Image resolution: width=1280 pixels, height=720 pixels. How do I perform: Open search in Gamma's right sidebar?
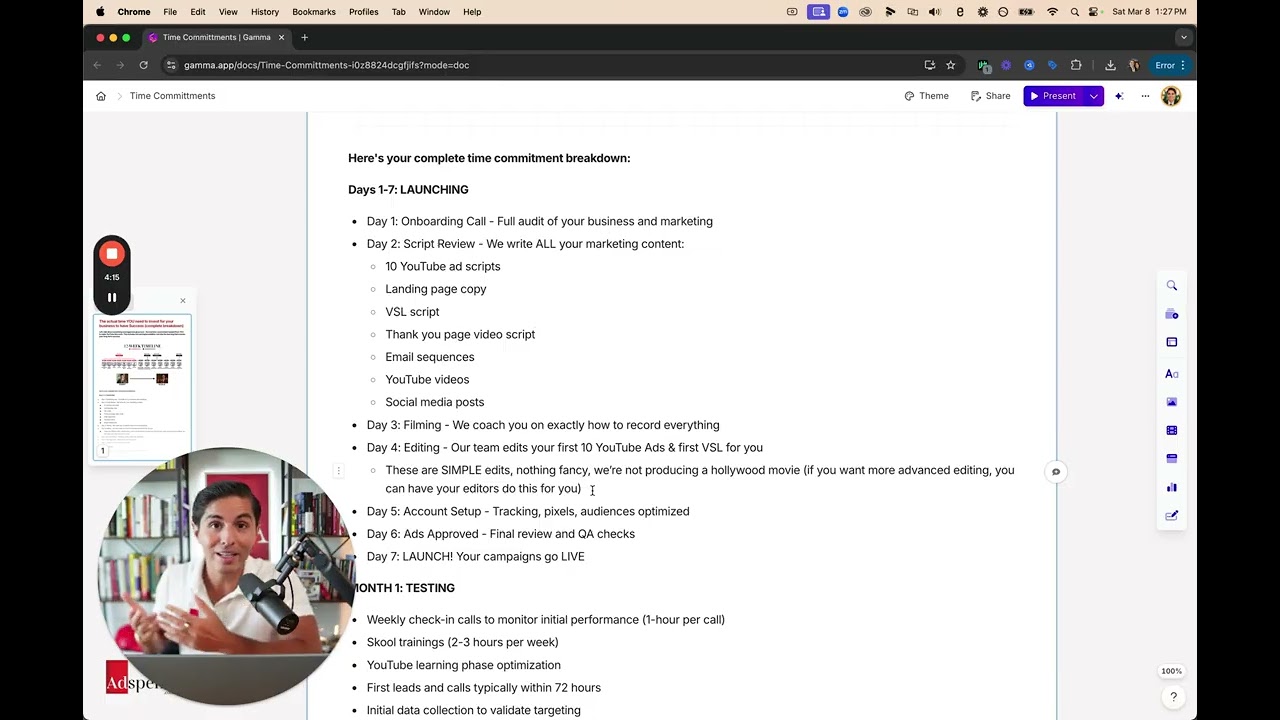coord(1172,286)
